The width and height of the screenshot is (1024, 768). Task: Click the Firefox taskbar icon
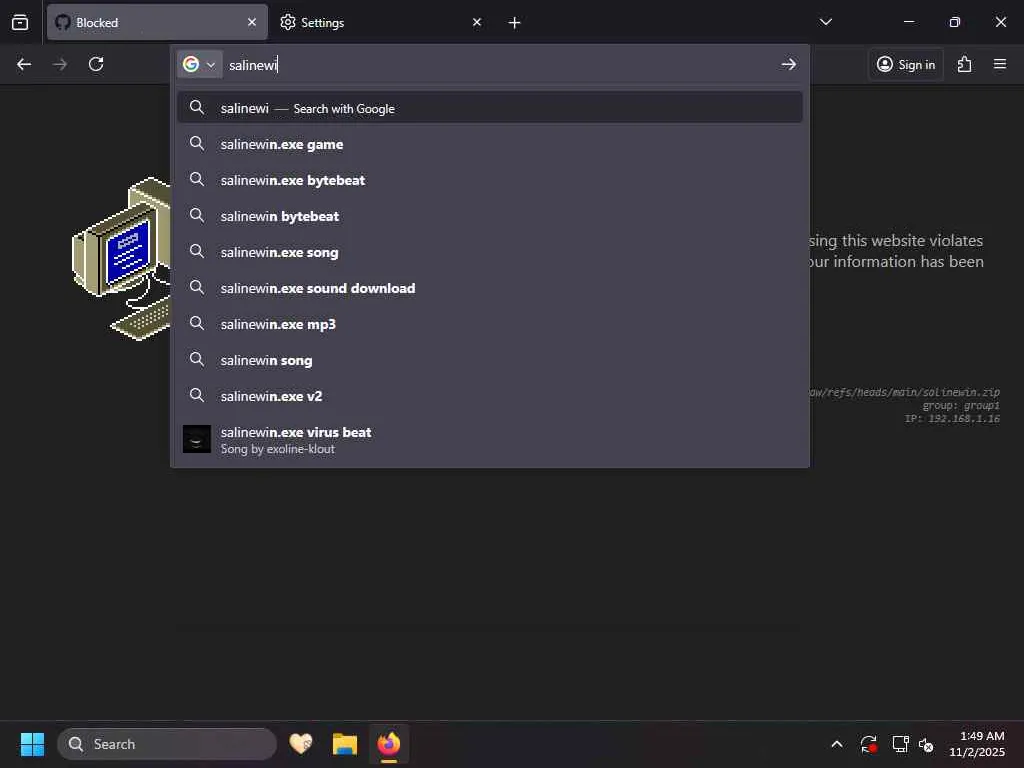point(389,744)
